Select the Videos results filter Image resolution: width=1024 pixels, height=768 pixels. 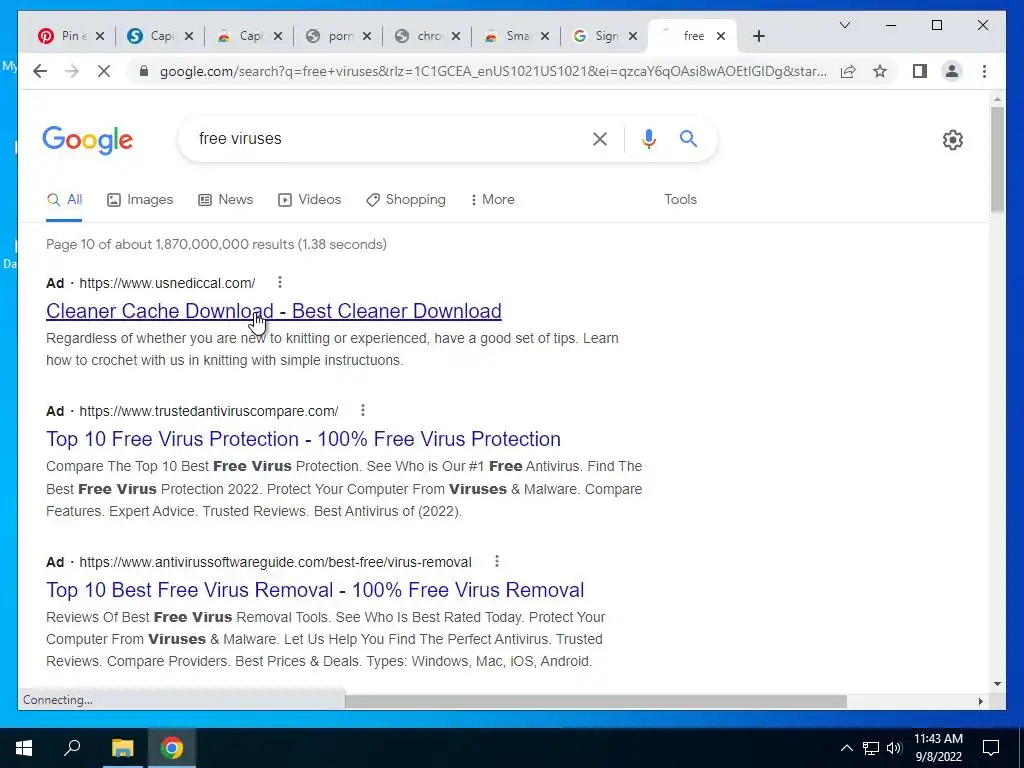[x=310, y=200]
